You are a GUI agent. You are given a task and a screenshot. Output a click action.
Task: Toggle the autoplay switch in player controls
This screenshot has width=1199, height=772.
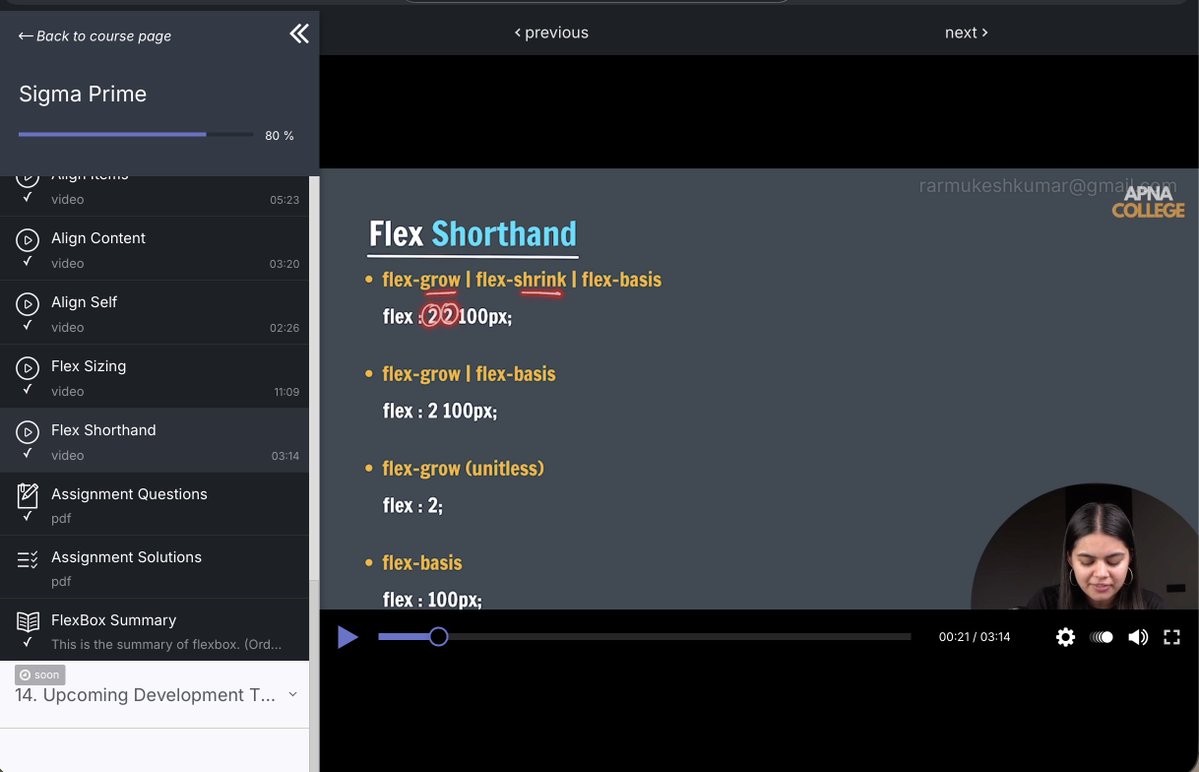point(1101,637)
